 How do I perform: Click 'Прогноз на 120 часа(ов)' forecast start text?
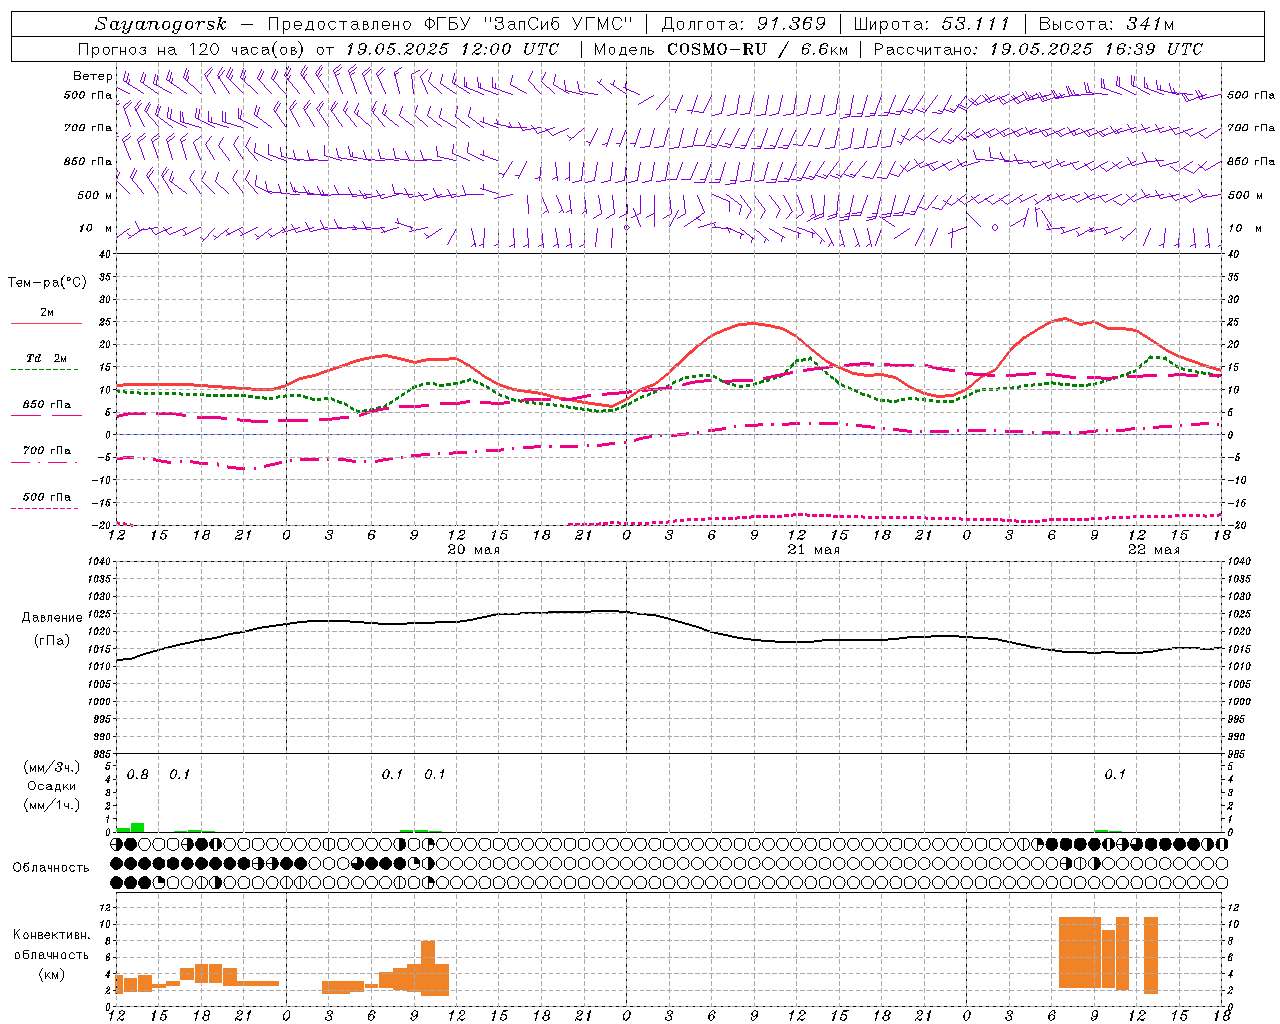193,49
